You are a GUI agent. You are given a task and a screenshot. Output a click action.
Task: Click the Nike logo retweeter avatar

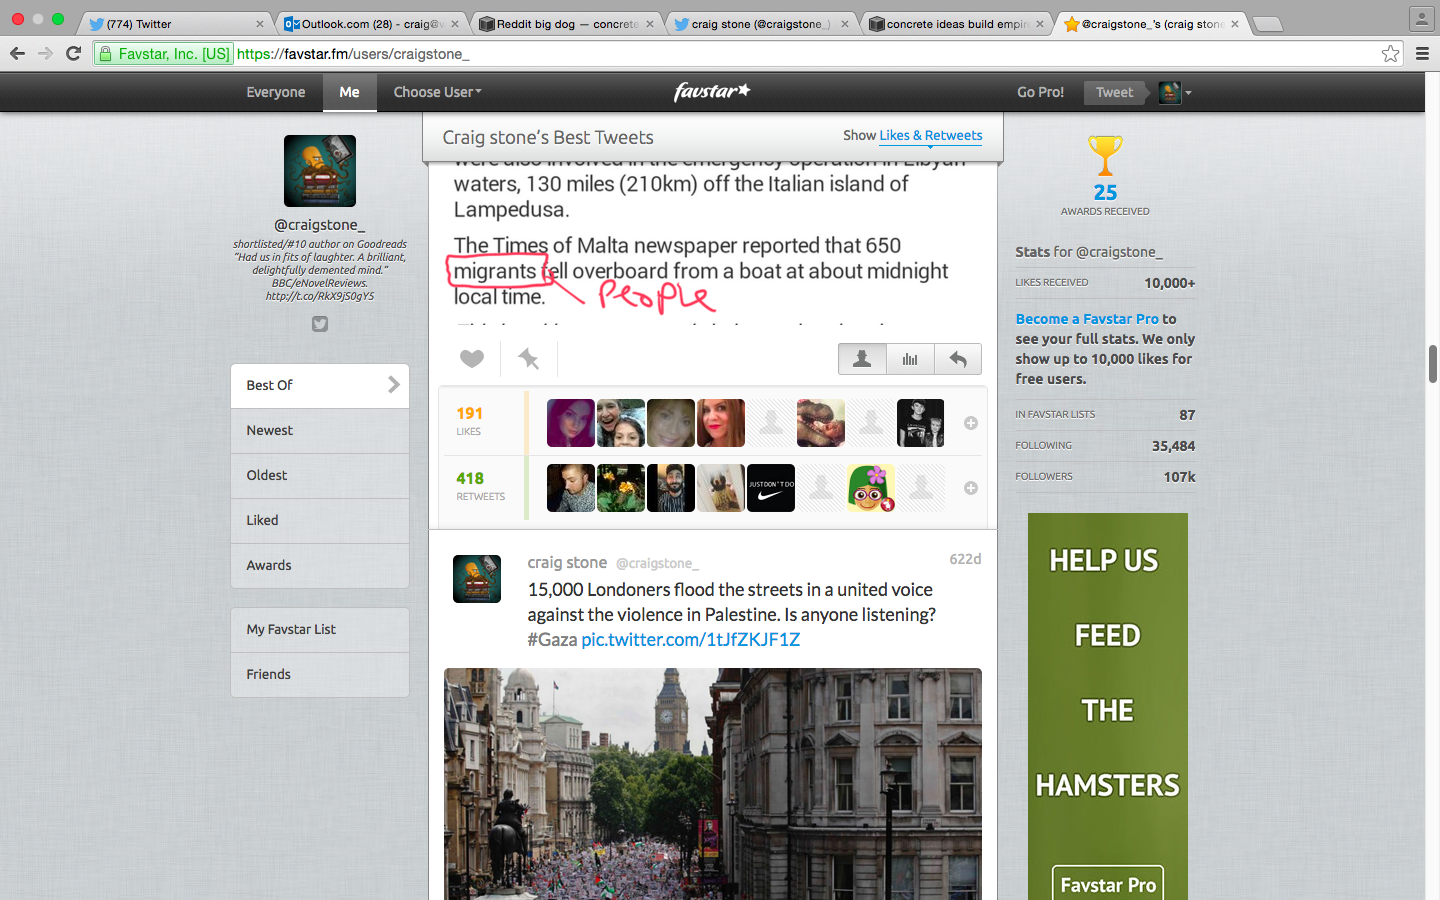pyautogui.click(x=771, y=488)
